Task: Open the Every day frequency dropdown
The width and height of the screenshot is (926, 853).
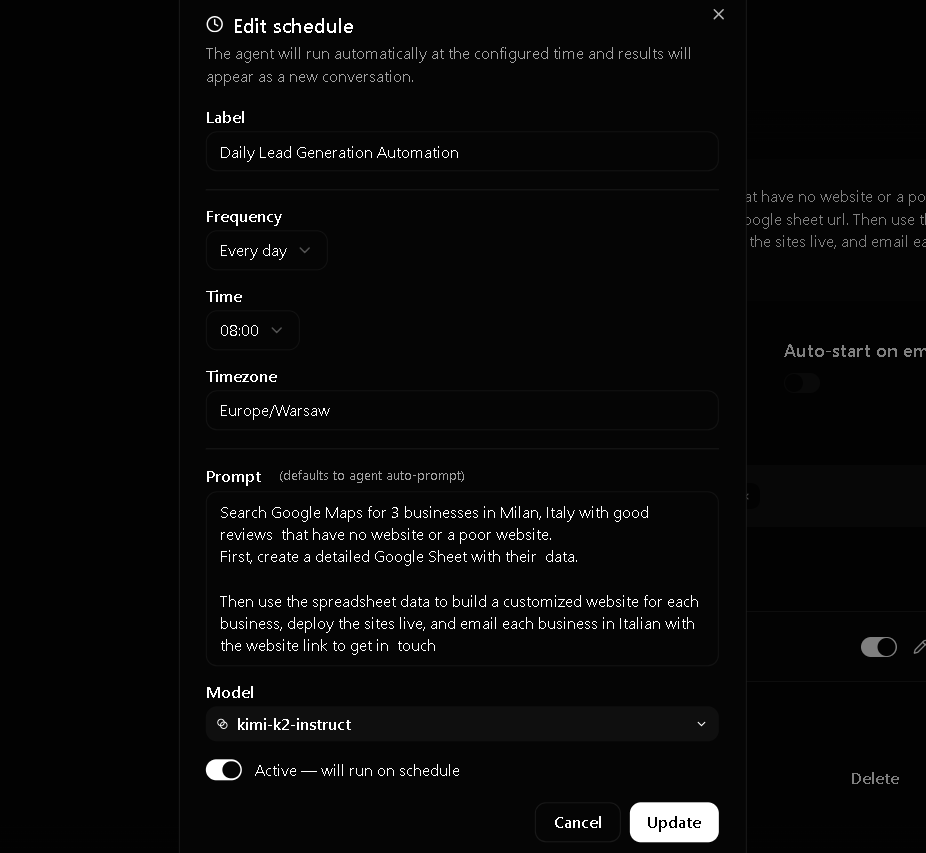Action: 266,250
